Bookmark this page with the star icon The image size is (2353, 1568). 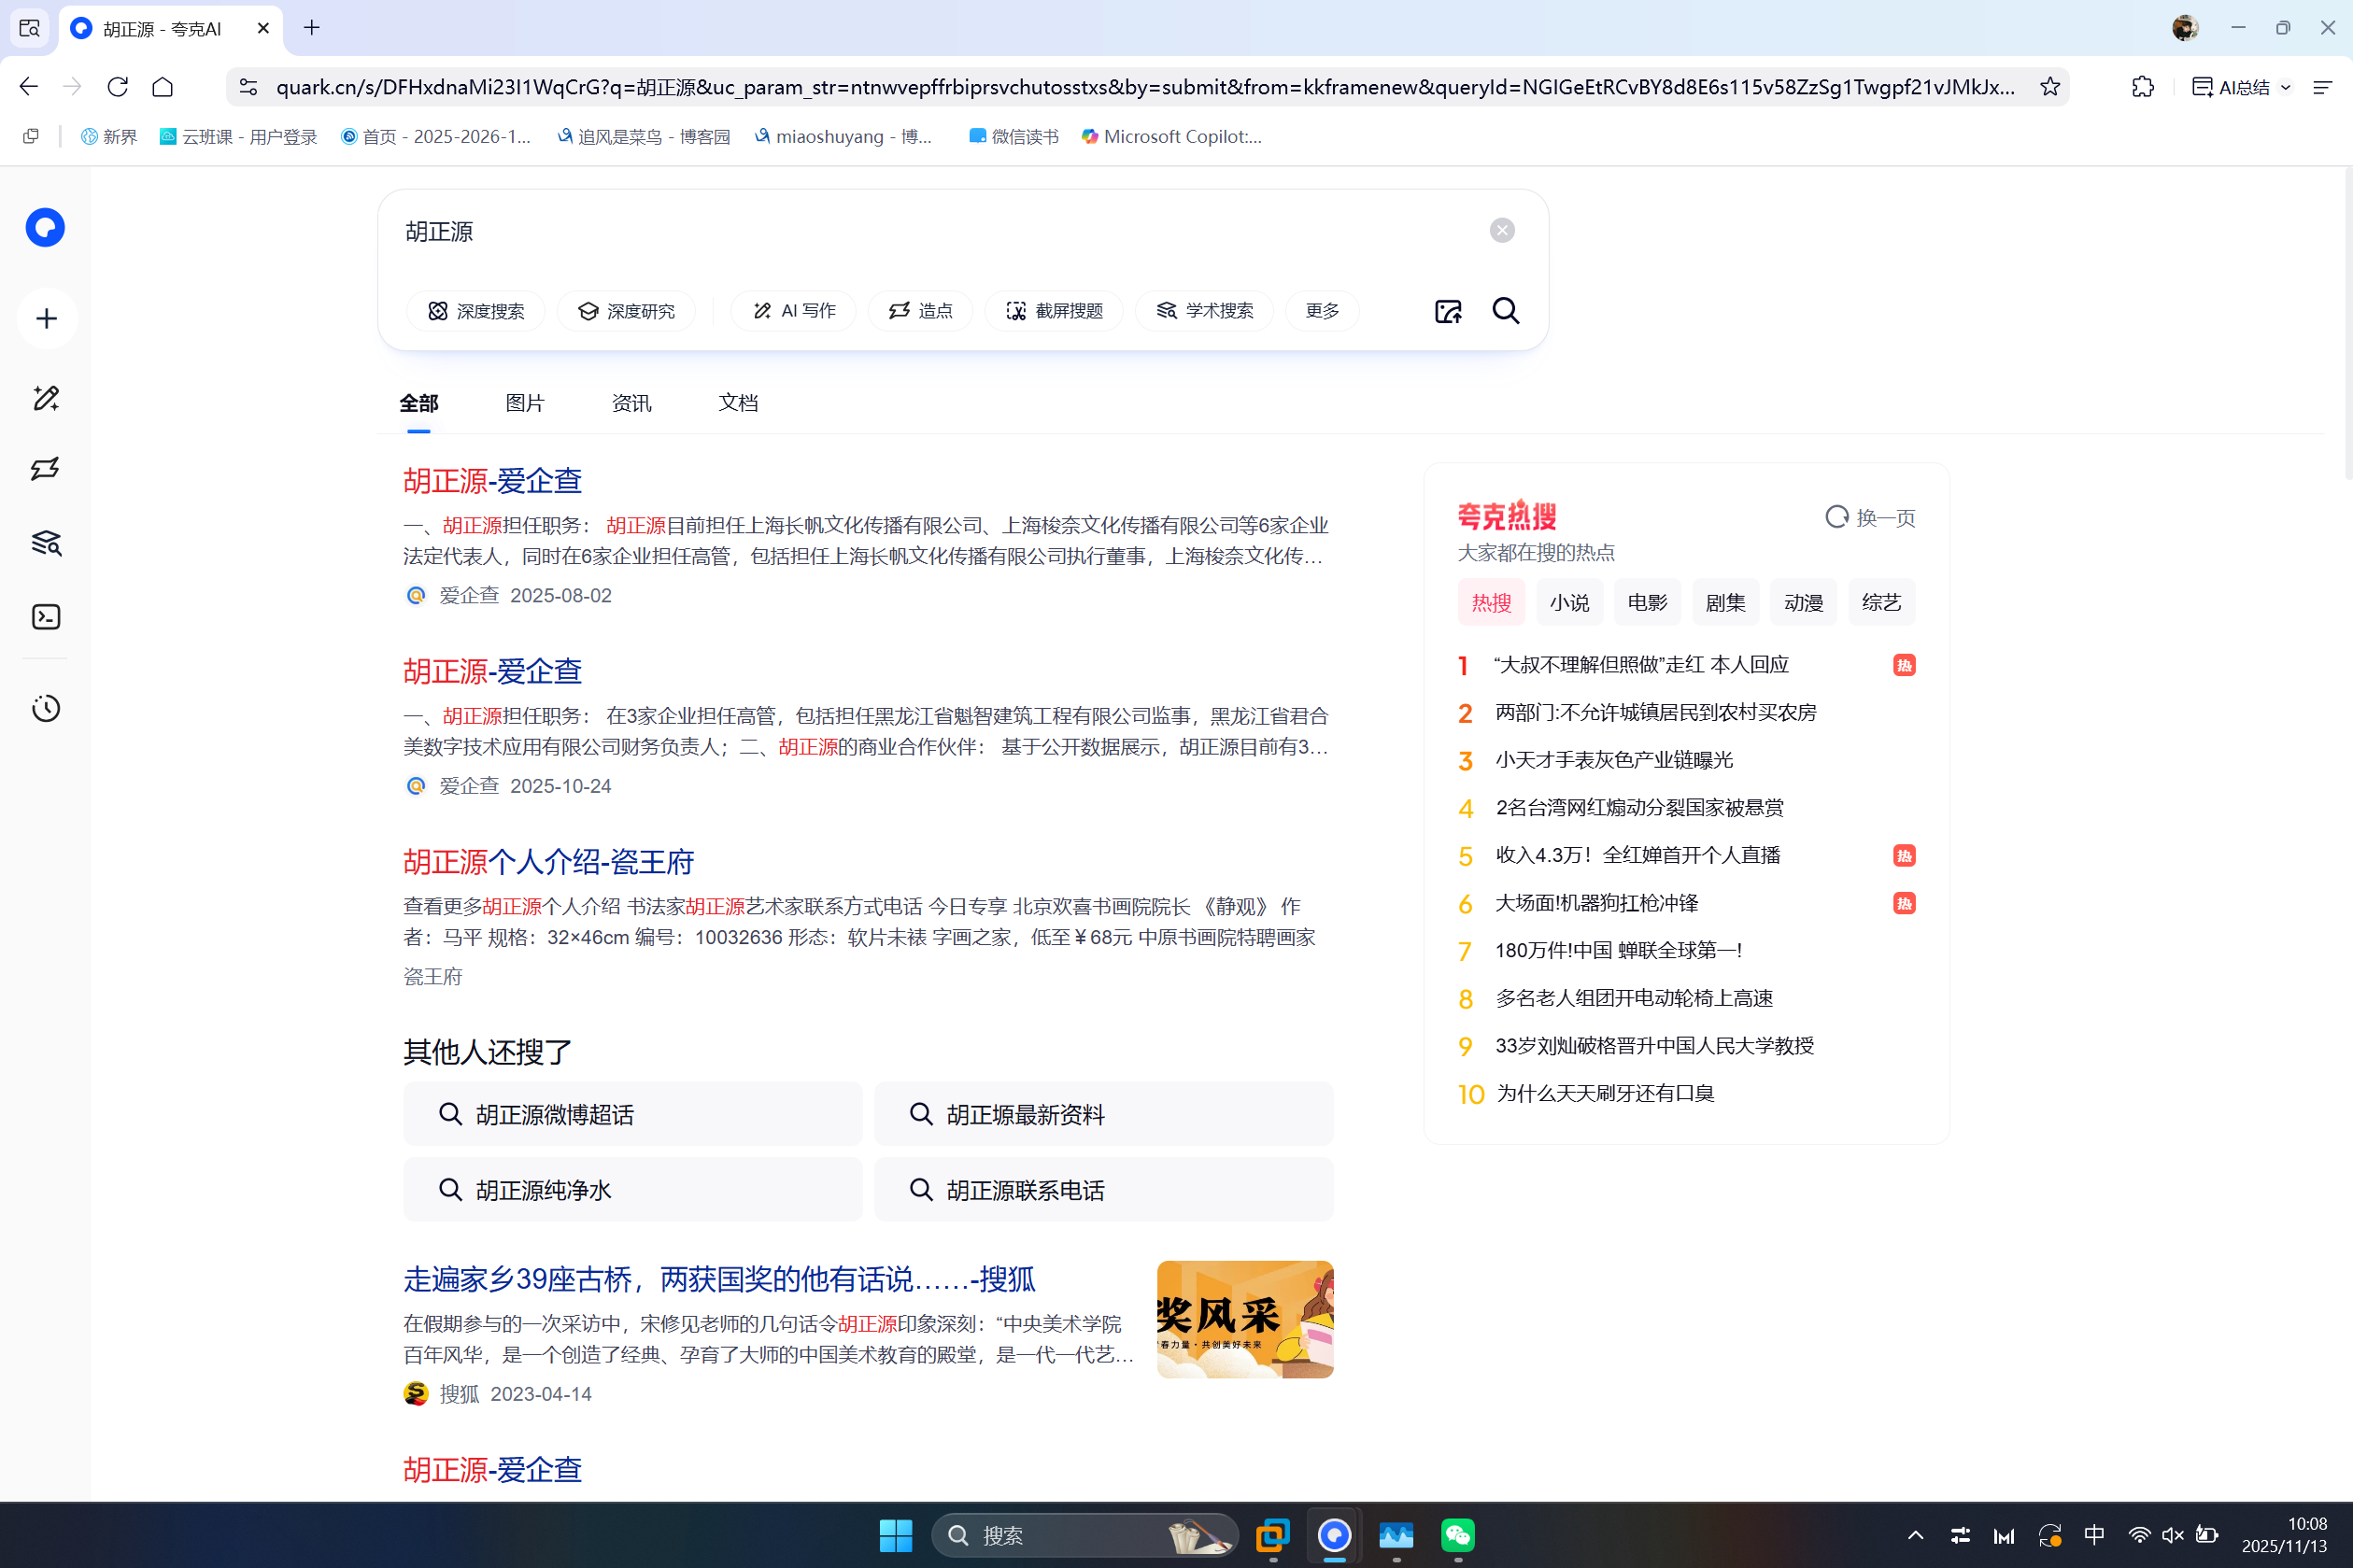[x=2051, y=87]
